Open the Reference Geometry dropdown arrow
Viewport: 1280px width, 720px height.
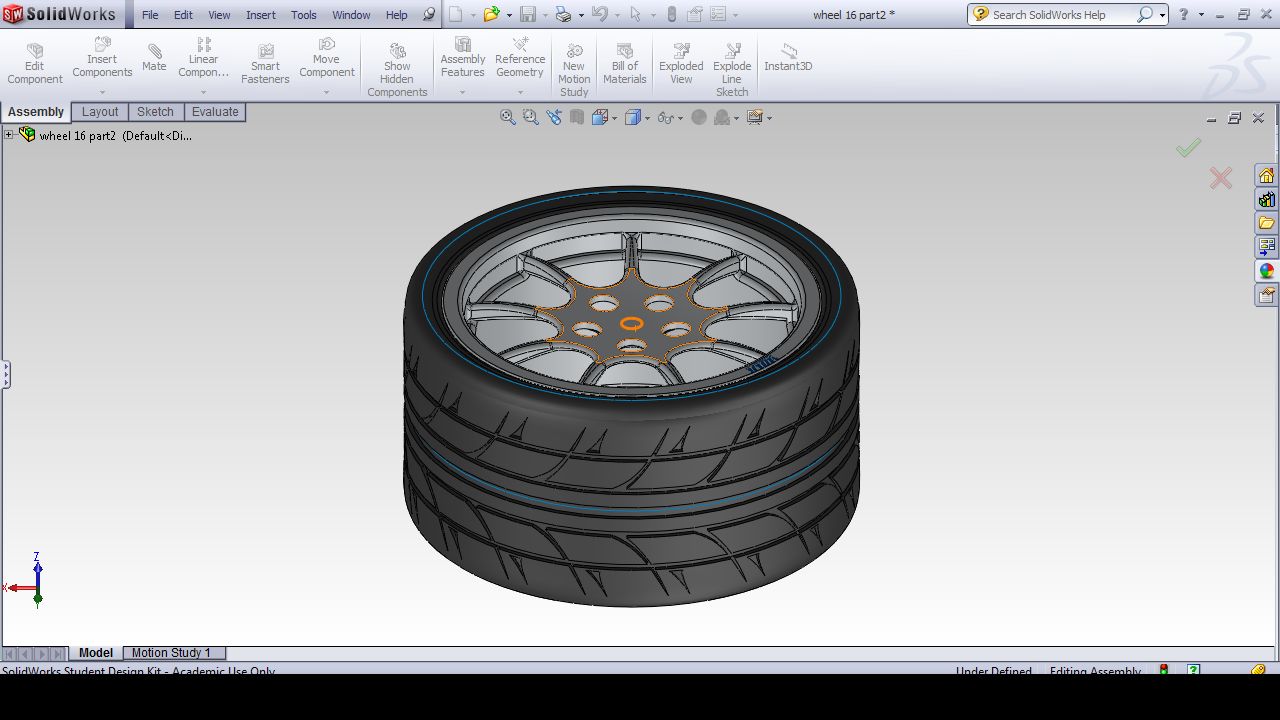(x=520, y=93)
